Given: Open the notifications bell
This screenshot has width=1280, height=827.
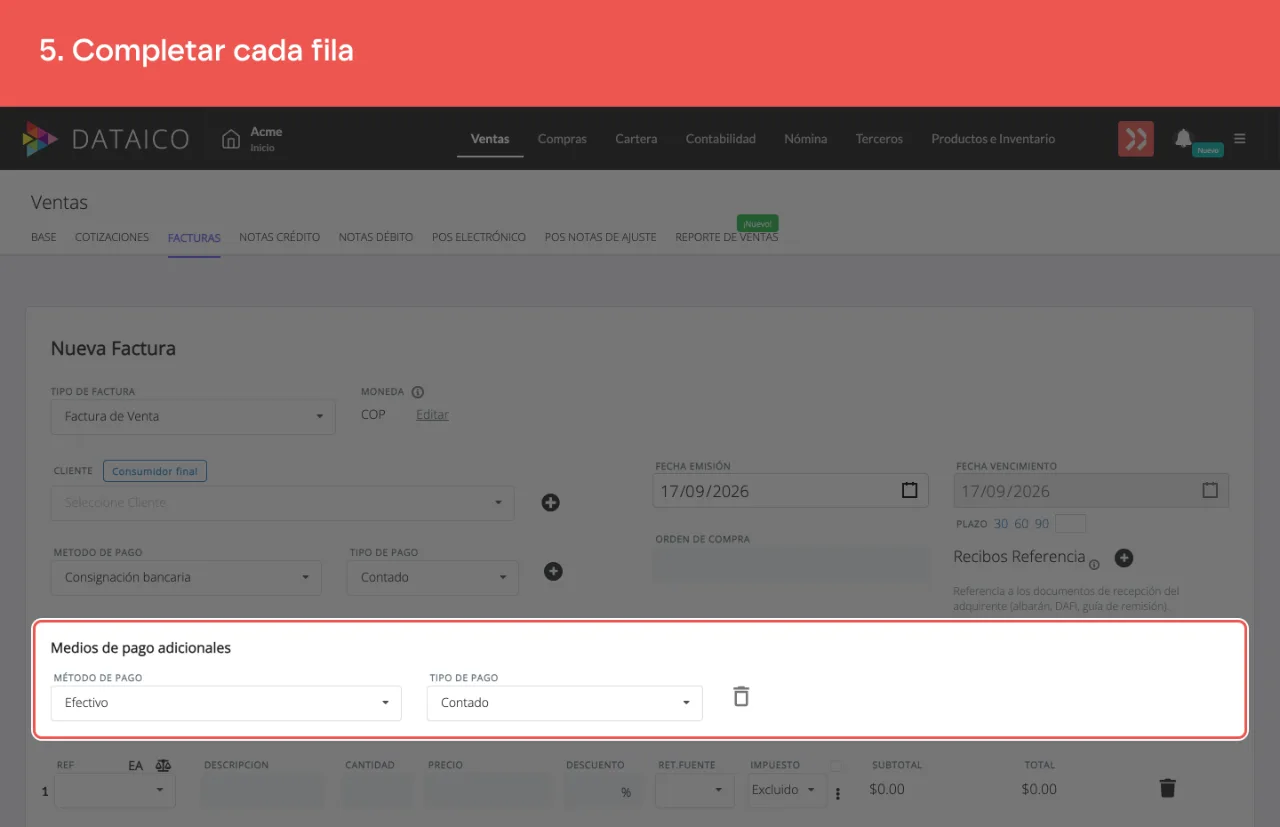Looking at the screenshot, I should pyautogui.click(x=1183, y=138).
